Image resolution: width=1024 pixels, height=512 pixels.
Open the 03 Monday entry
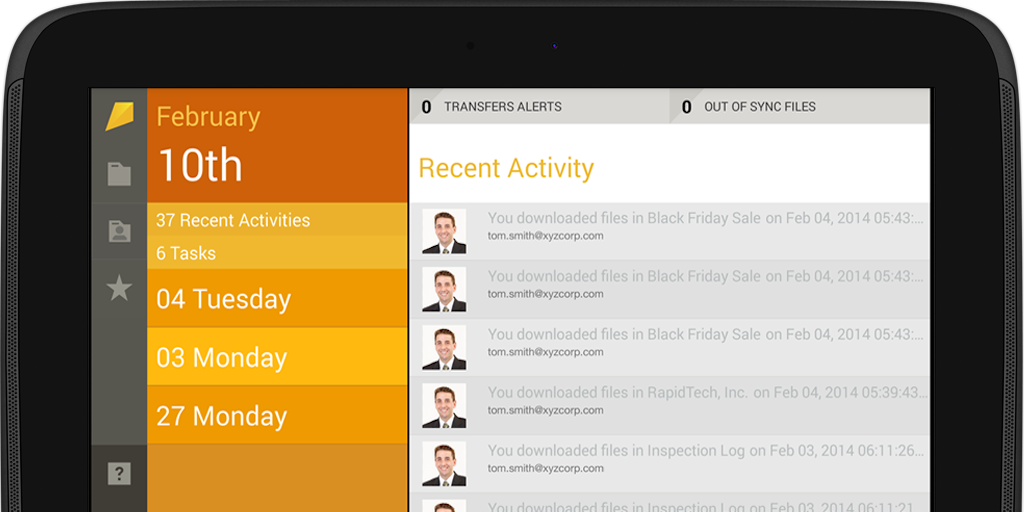point(277,357)
